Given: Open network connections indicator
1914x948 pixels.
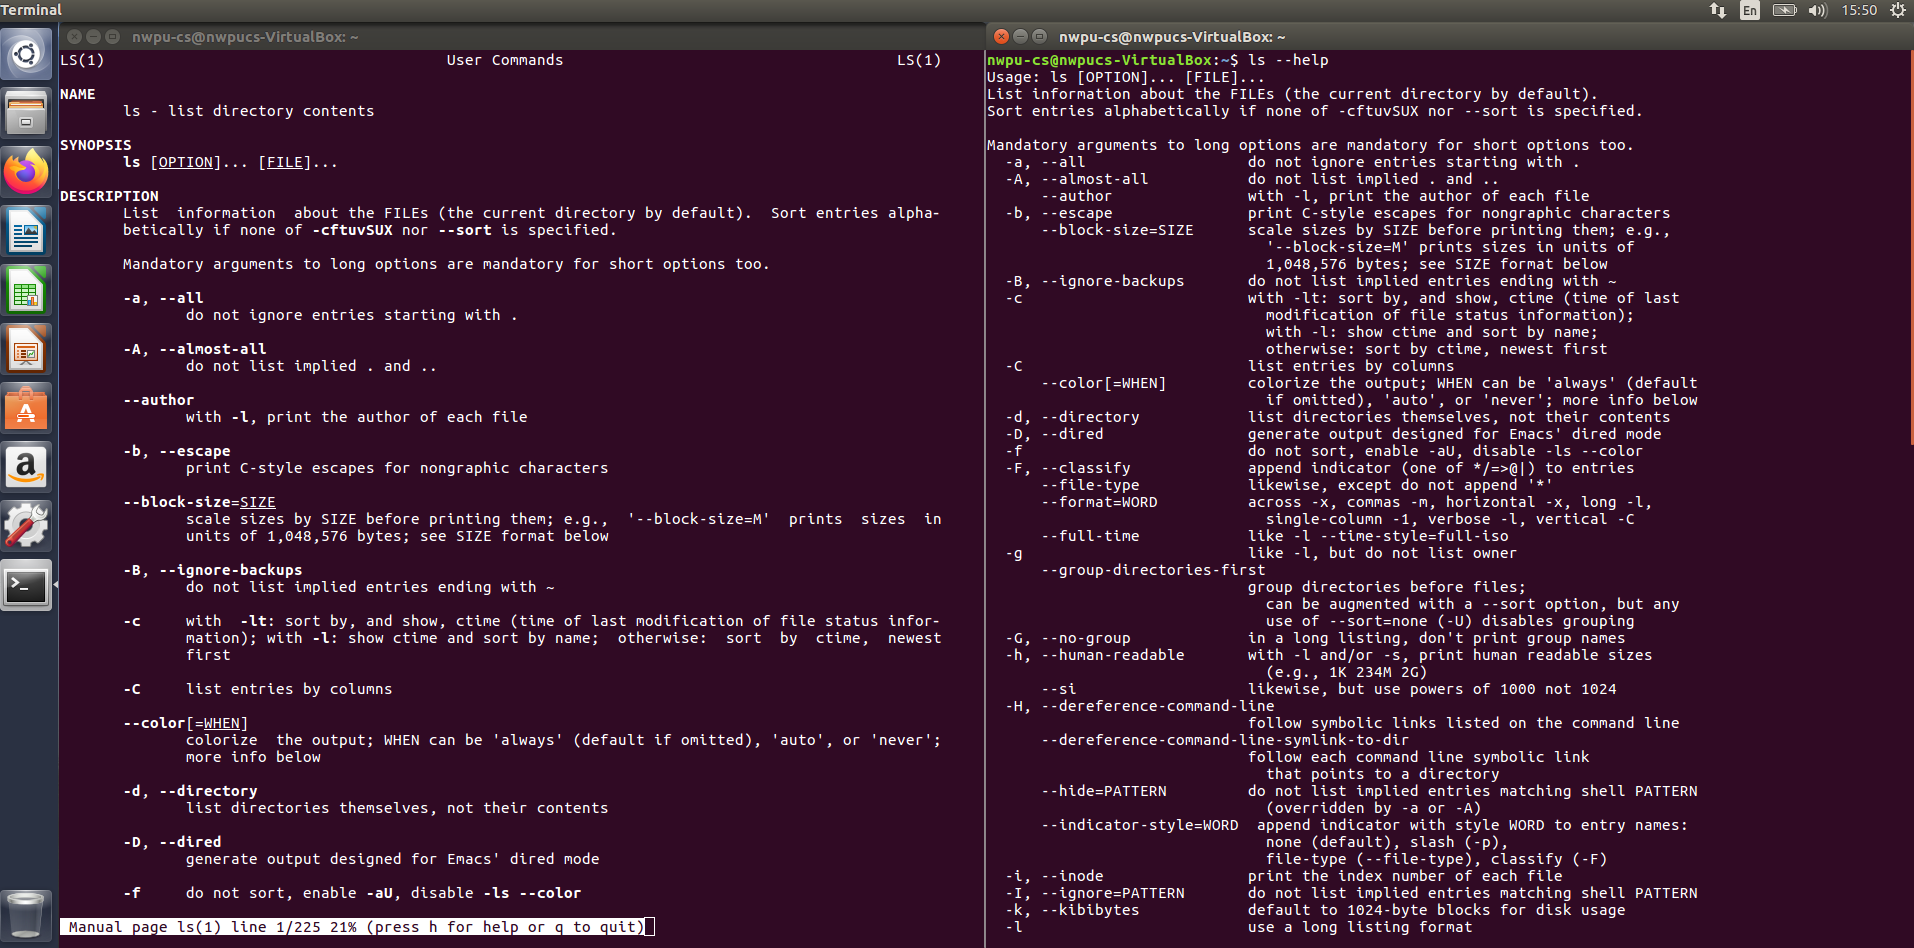Looking at the screenshot, I should click(1718, 10).
